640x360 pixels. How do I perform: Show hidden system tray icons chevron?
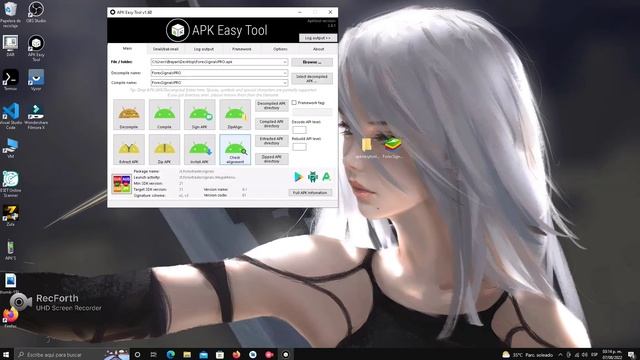coord(560,355)
